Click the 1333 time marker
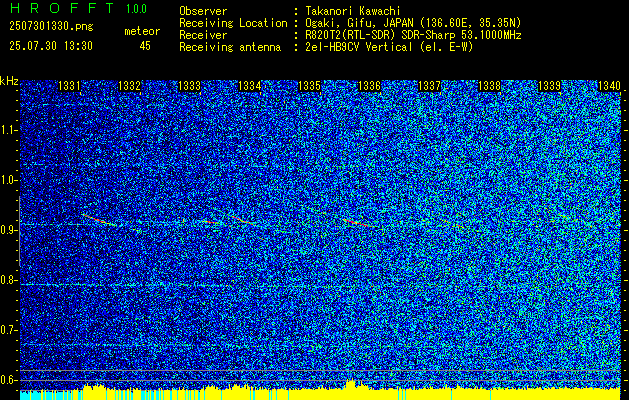629x400 pixels. click(189, 86)
